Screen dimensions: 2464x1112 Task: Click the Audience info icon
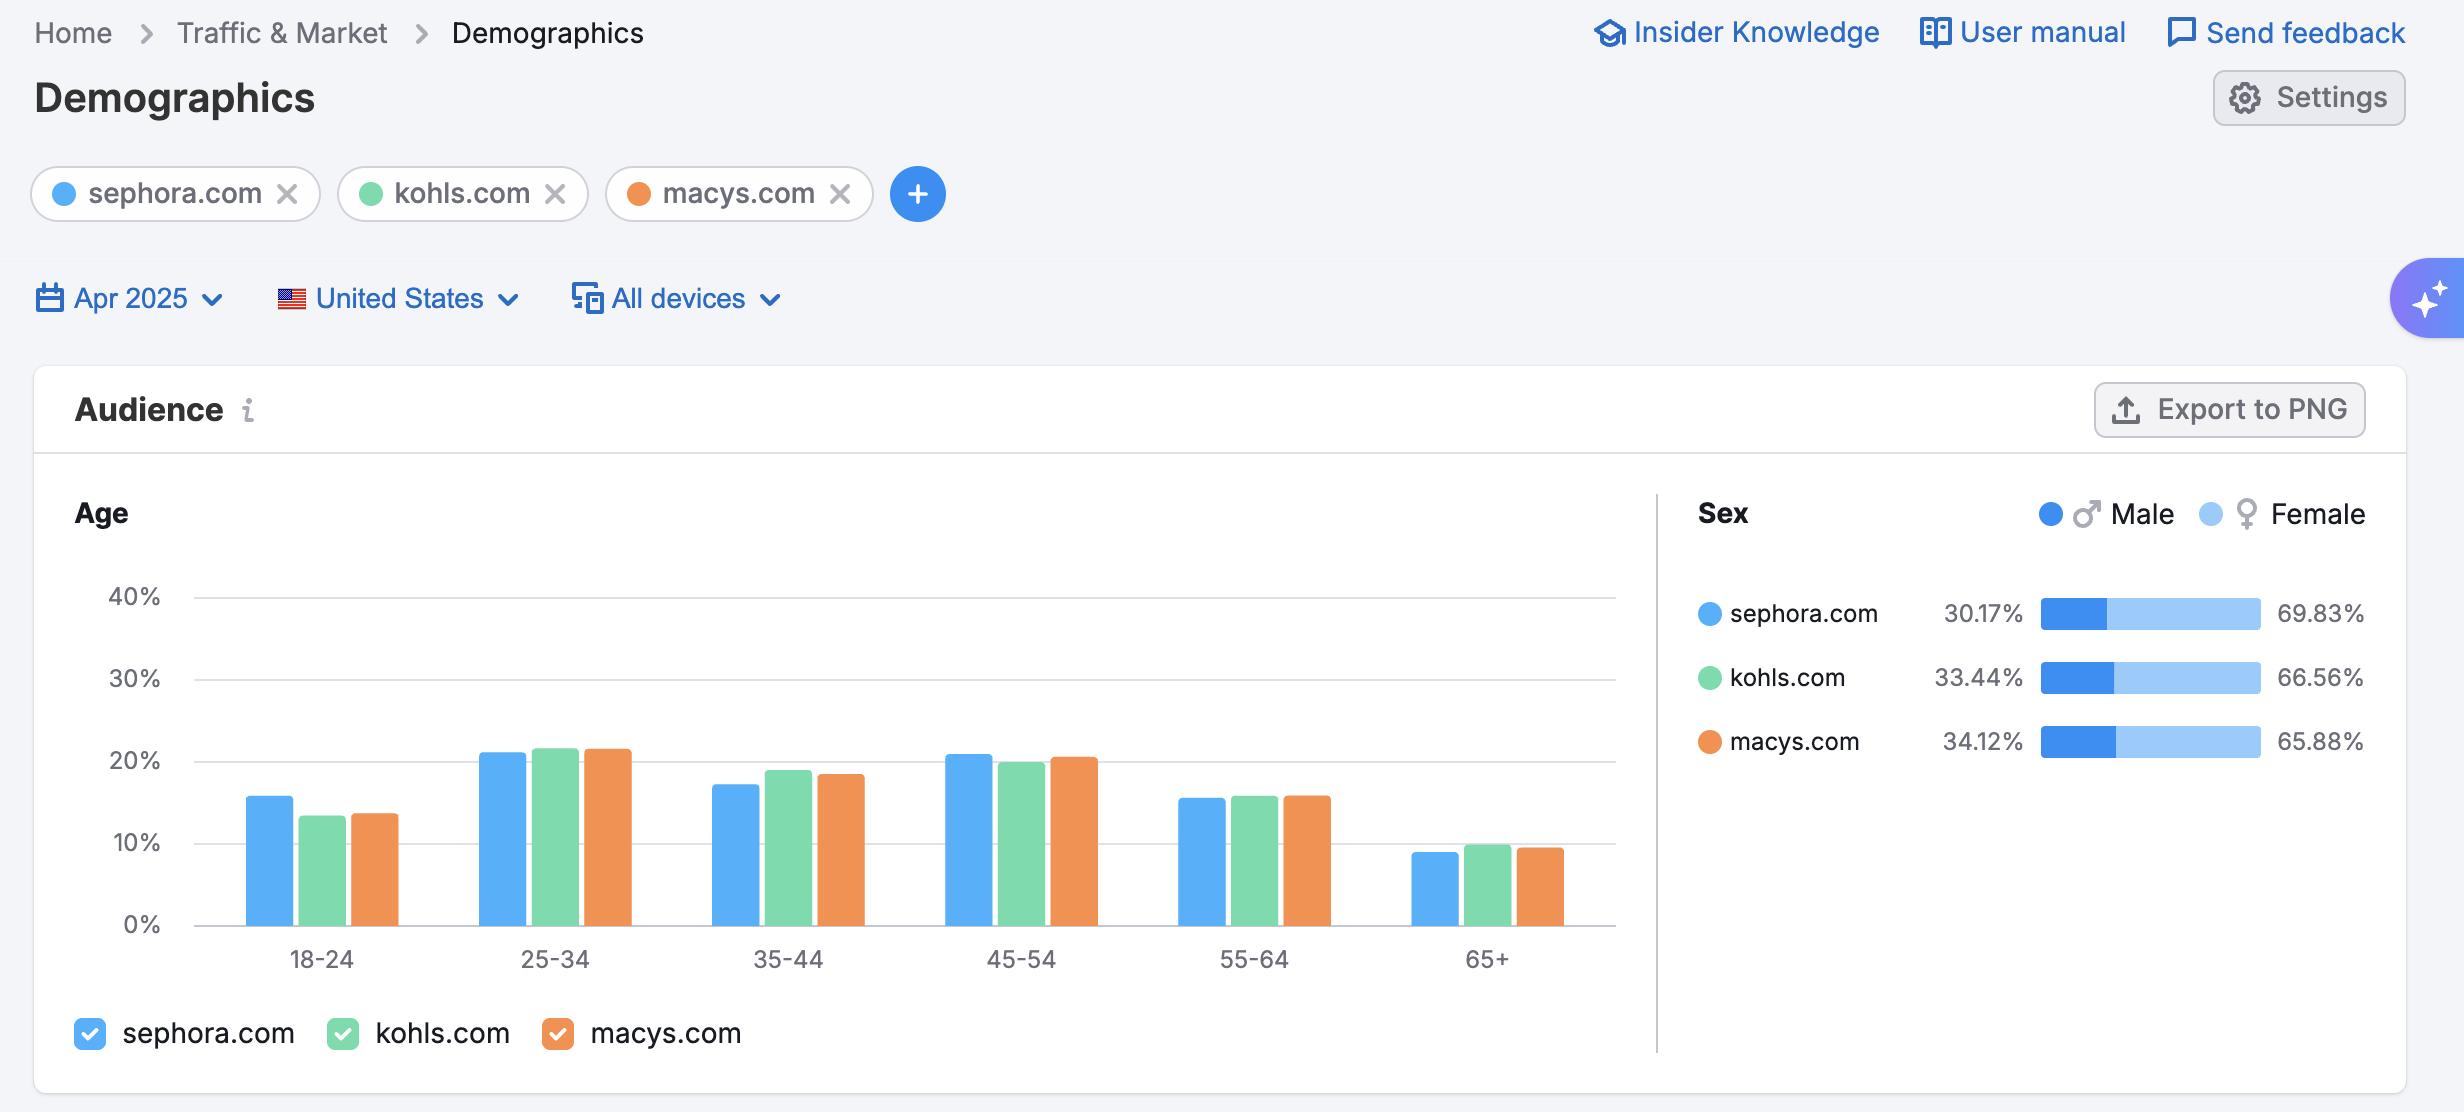click(248, 410)
